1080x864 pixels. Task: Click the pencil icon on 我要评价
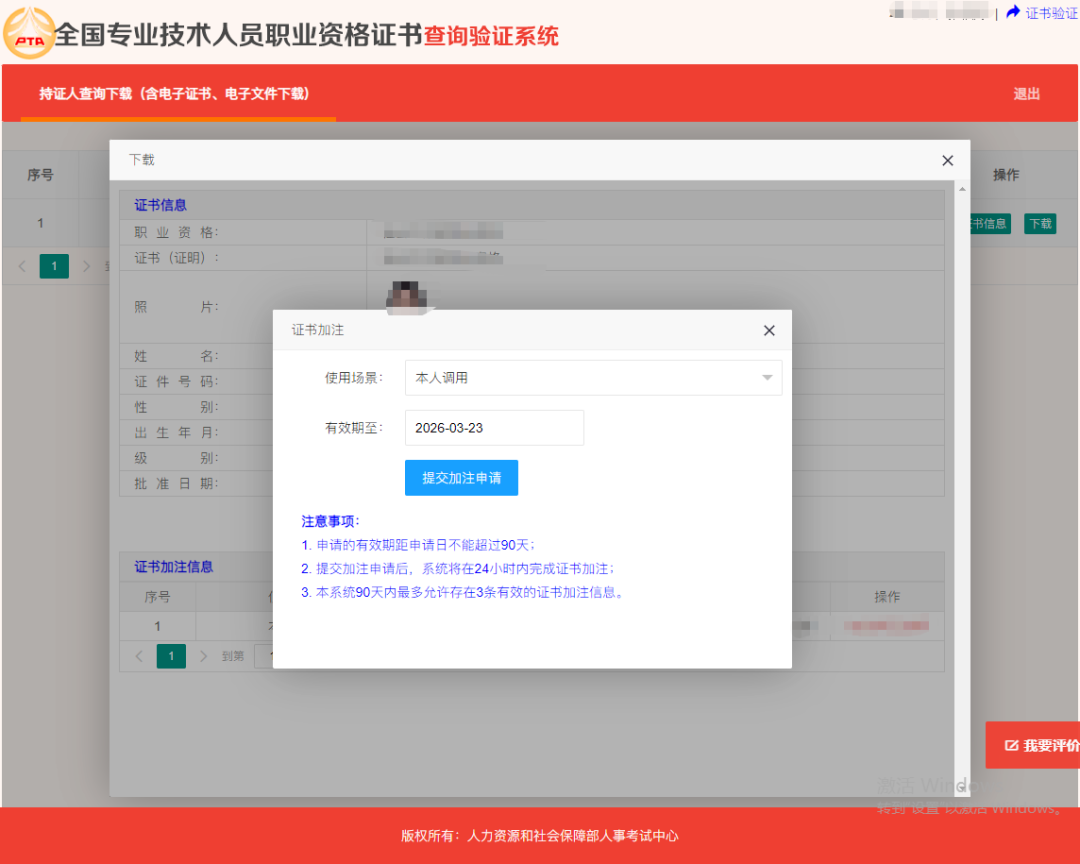[x=1011, y=746]
